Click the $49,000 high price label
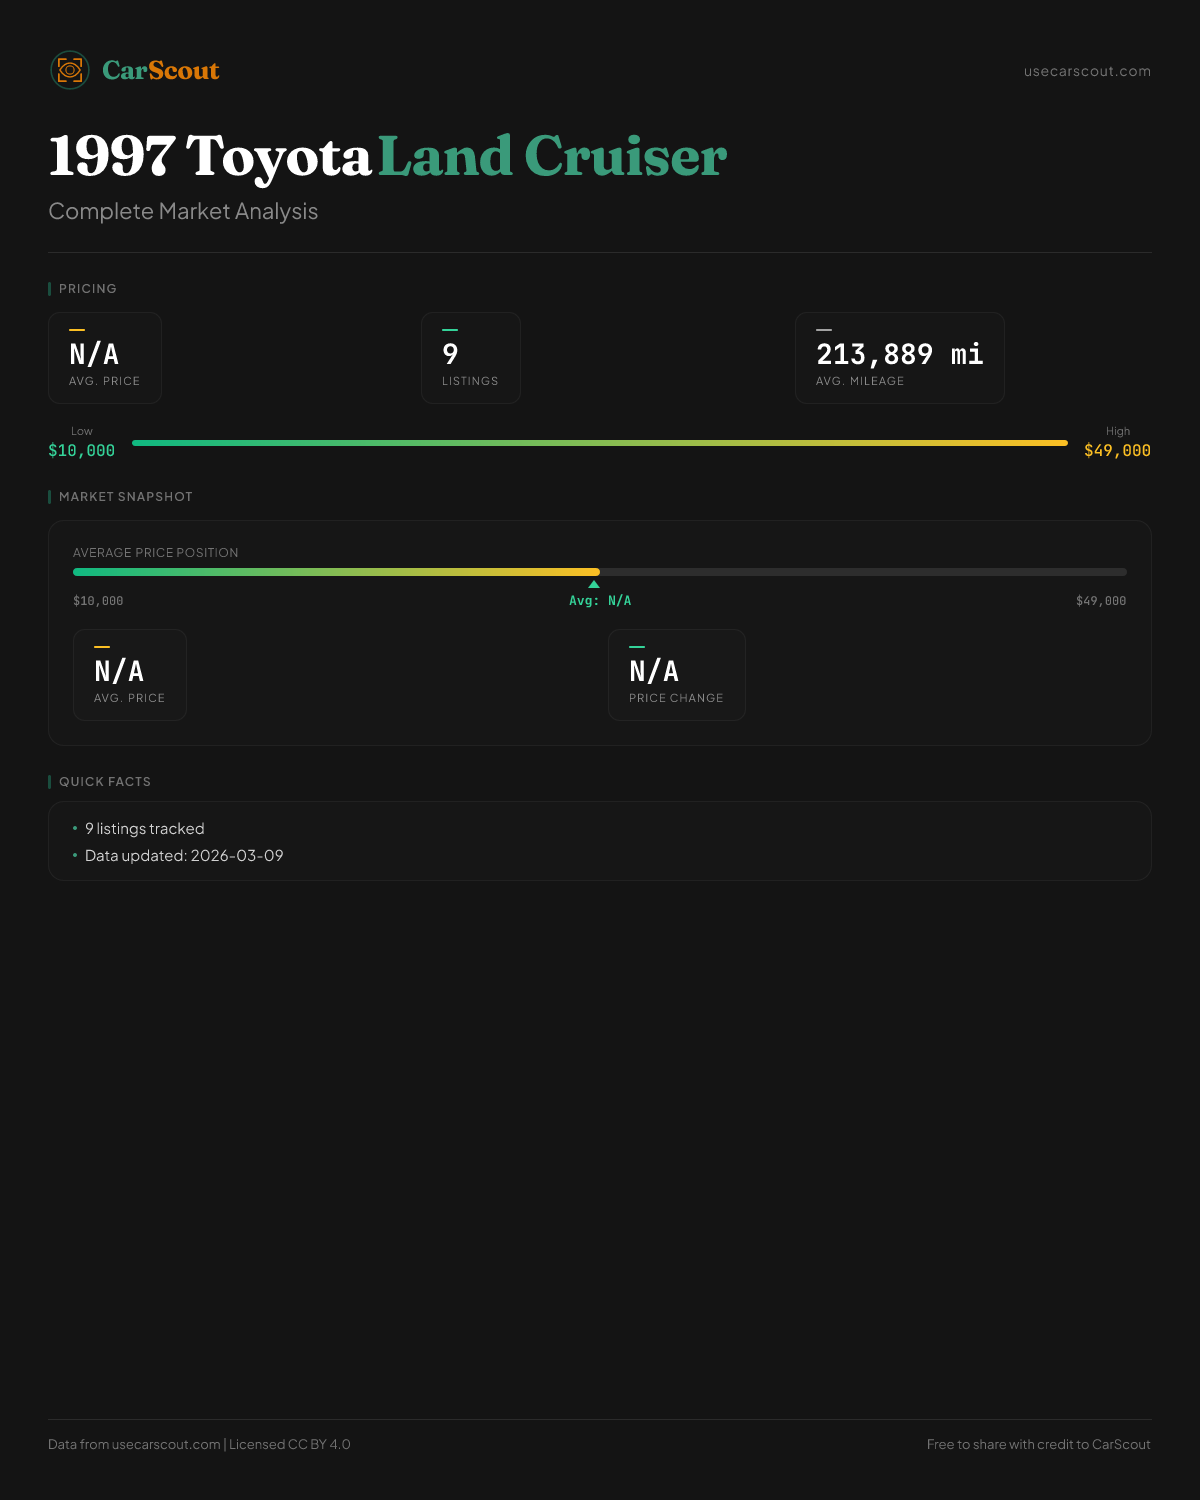The image size is (1200, 1500). pos(1117,450)
